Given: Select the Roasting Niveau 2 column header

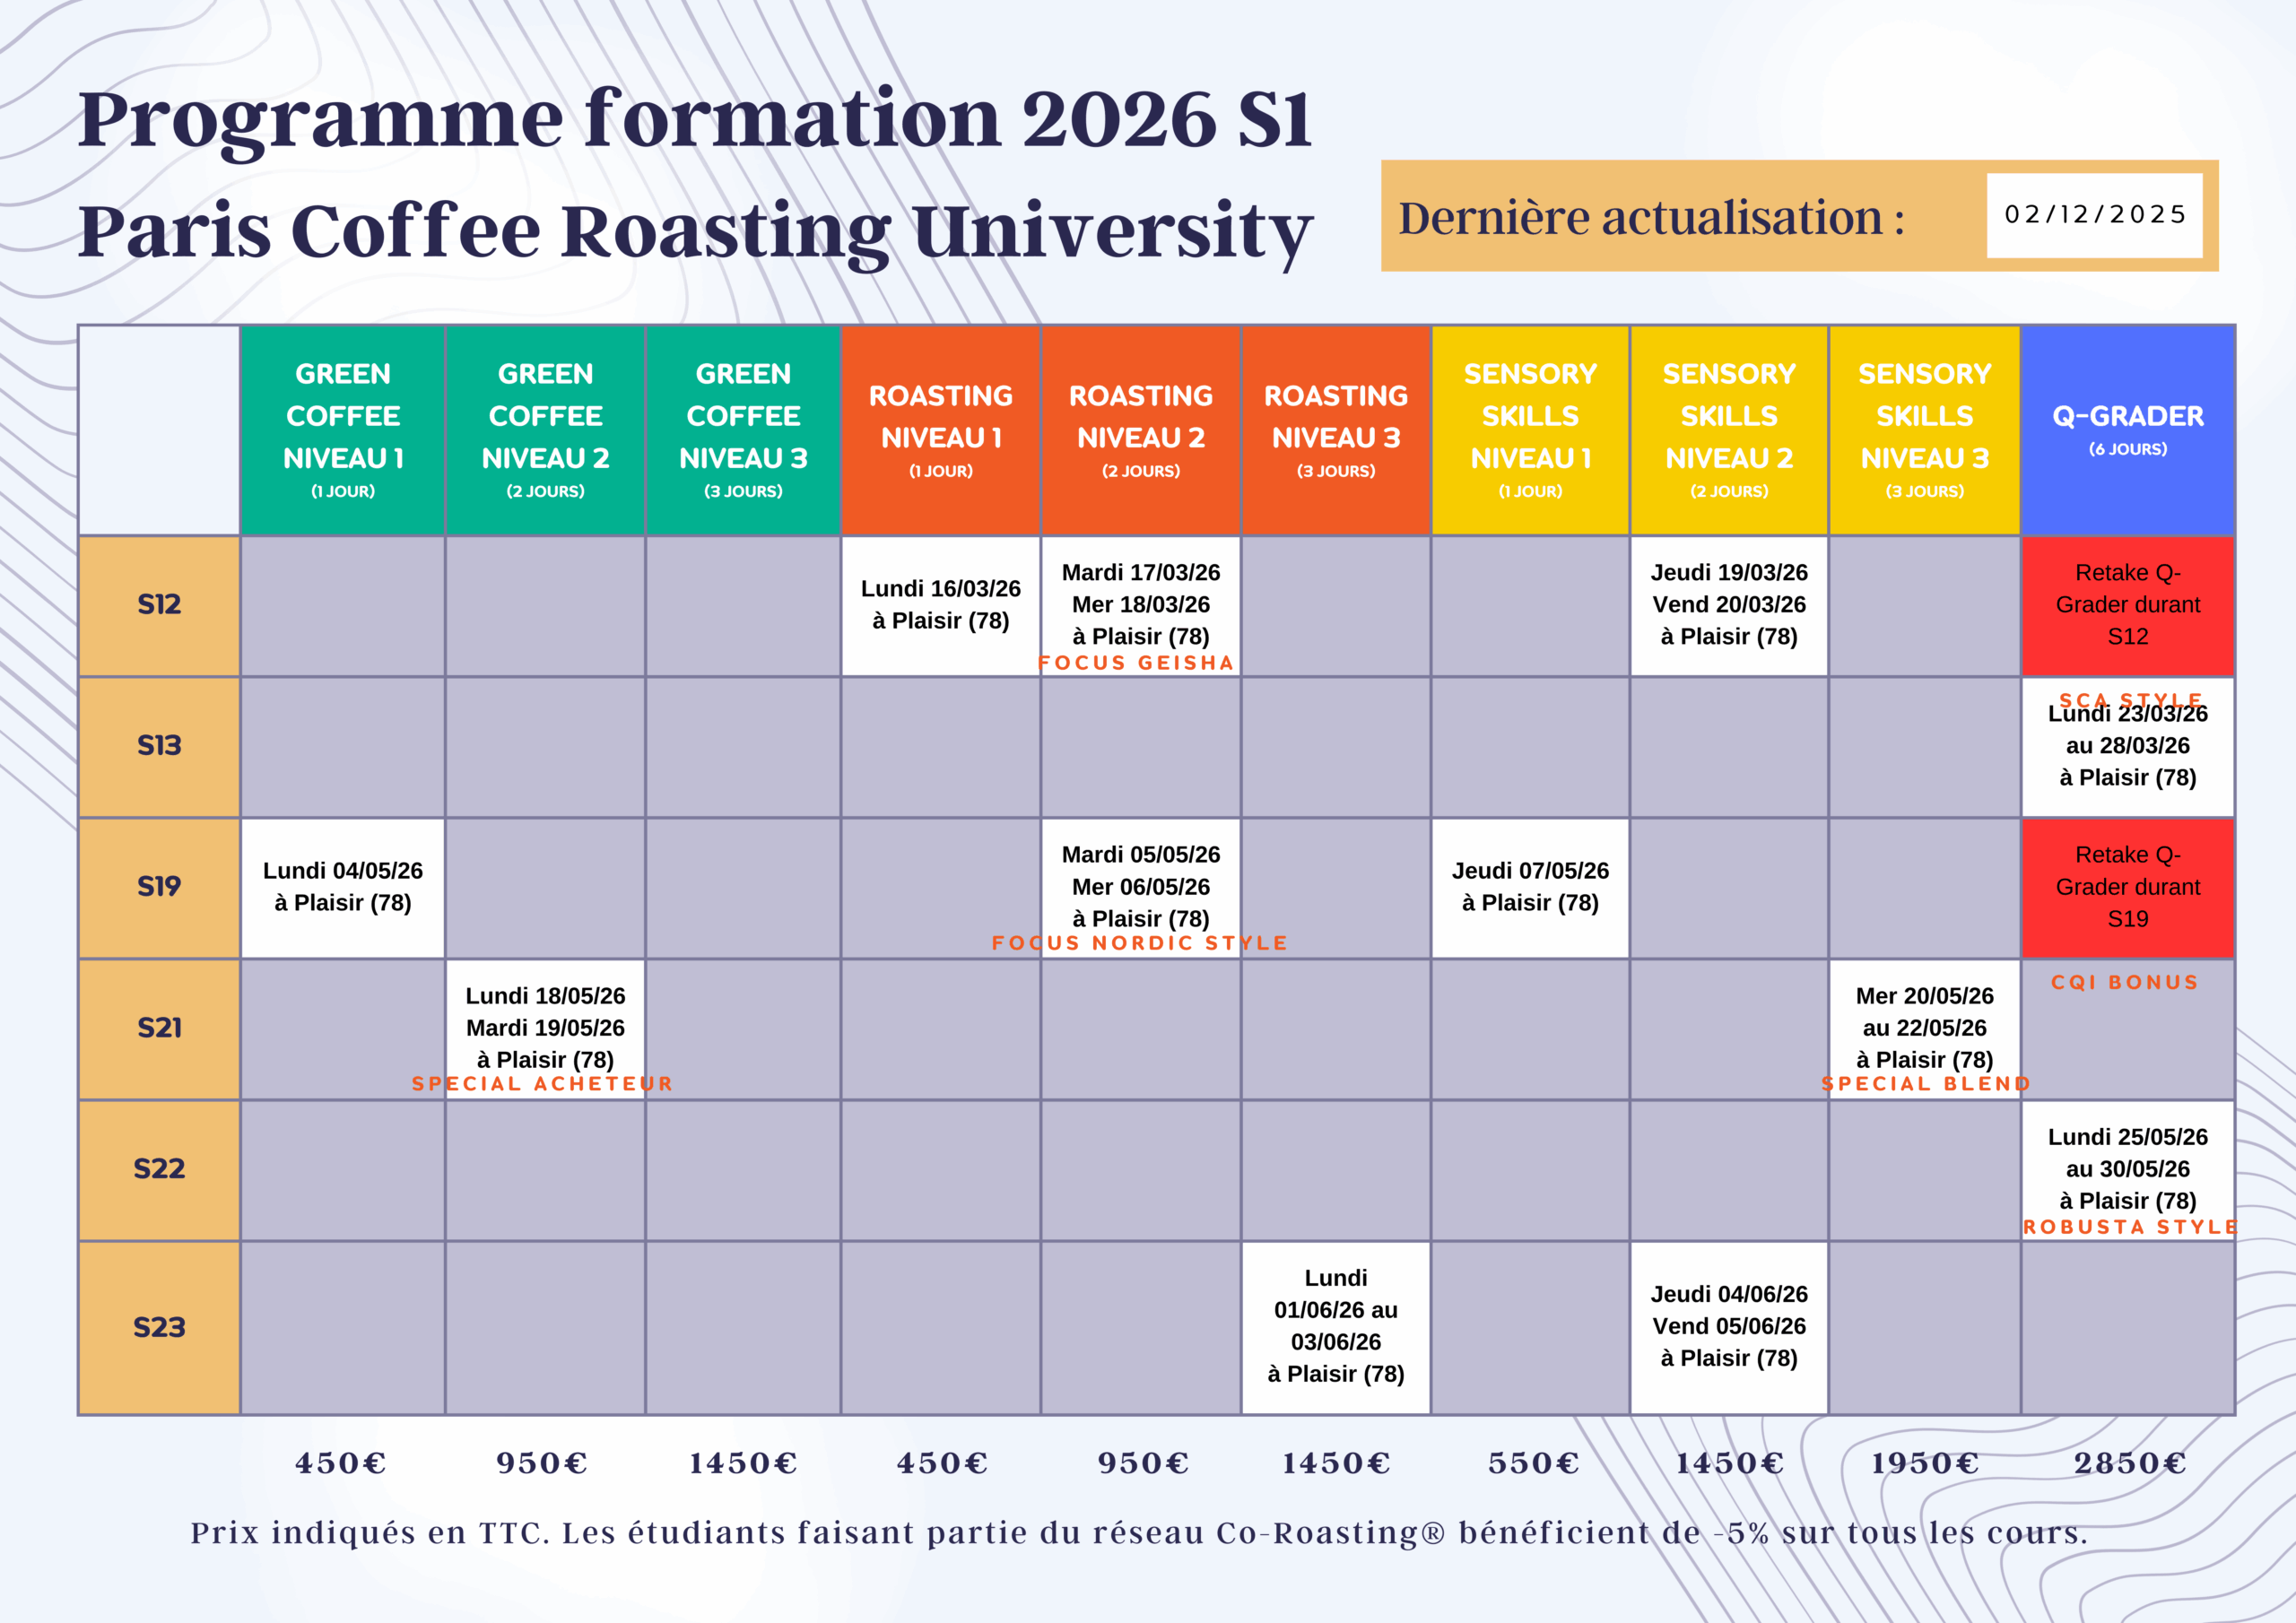Looking at the screenshot, I should coord(1140,430).
